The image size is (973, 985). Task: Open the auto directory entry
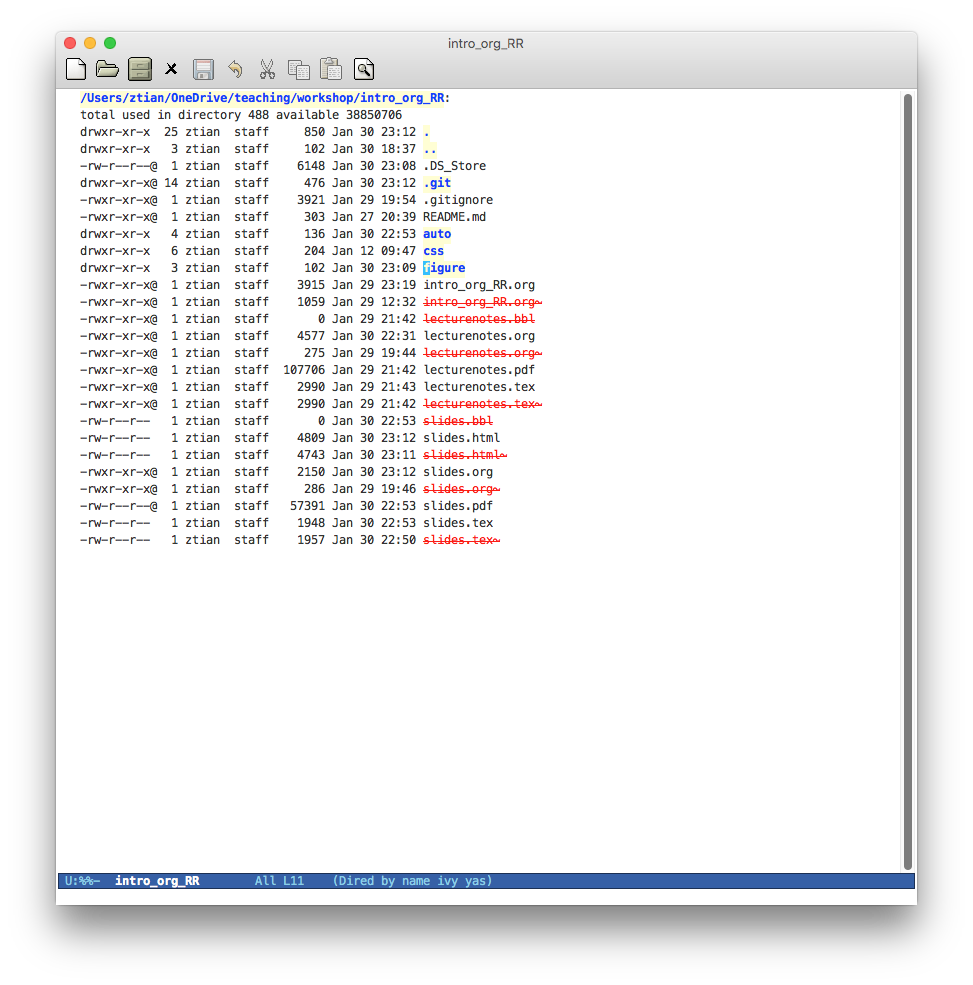point(437,234)
